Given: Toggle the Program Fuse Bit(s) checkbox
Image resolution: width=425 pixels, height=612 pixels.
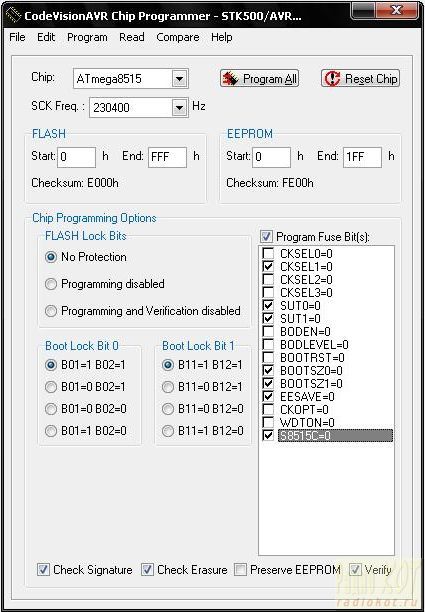Looking at the screenshot, I should click(267, 237).
